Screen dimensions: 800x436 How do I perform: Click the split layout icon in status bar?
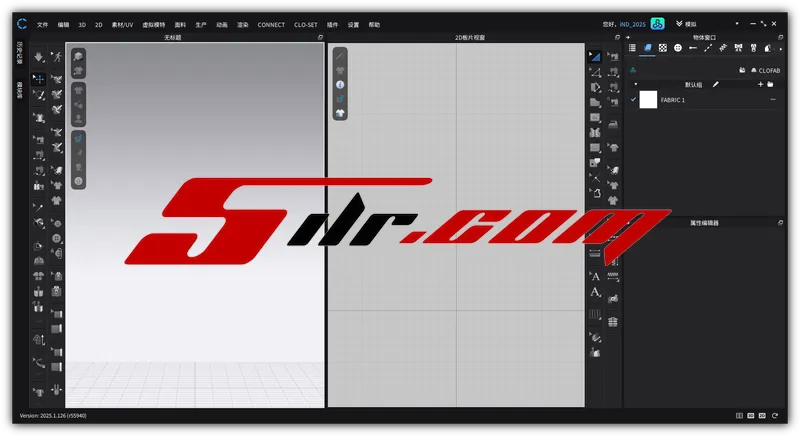point(739,416)
